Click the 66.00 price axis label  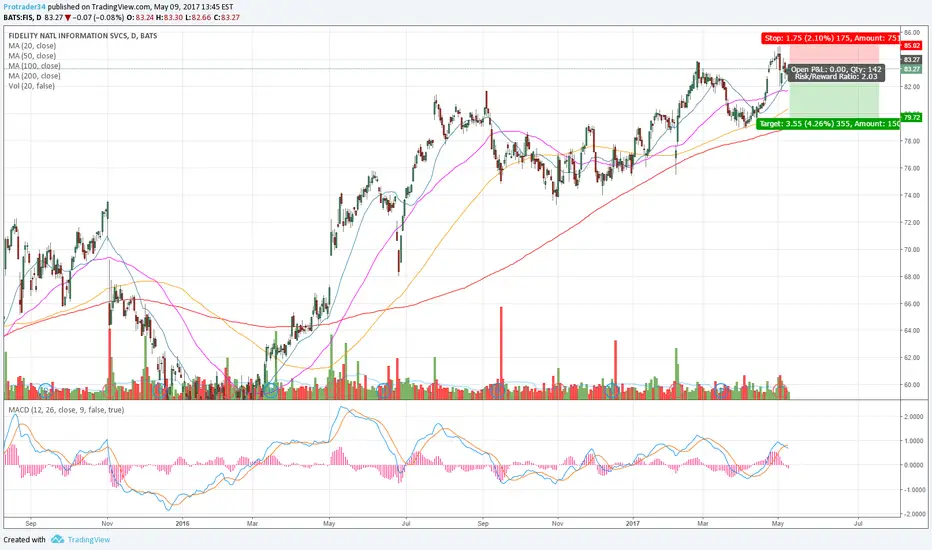(x=911, y=303)
